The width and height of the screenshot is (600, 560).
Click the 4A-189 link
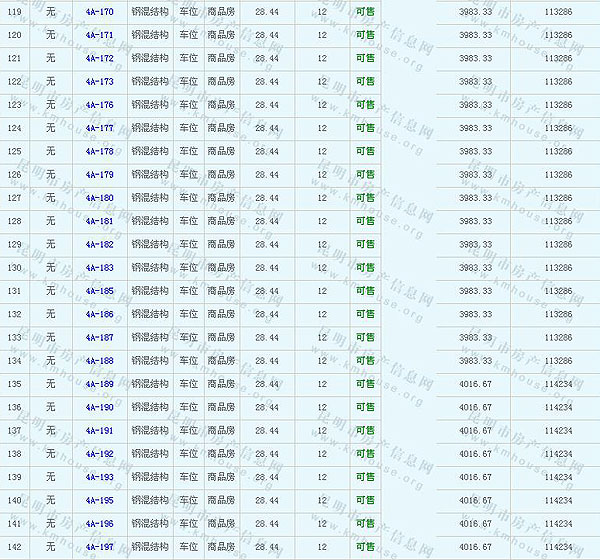tap(99, 384)
